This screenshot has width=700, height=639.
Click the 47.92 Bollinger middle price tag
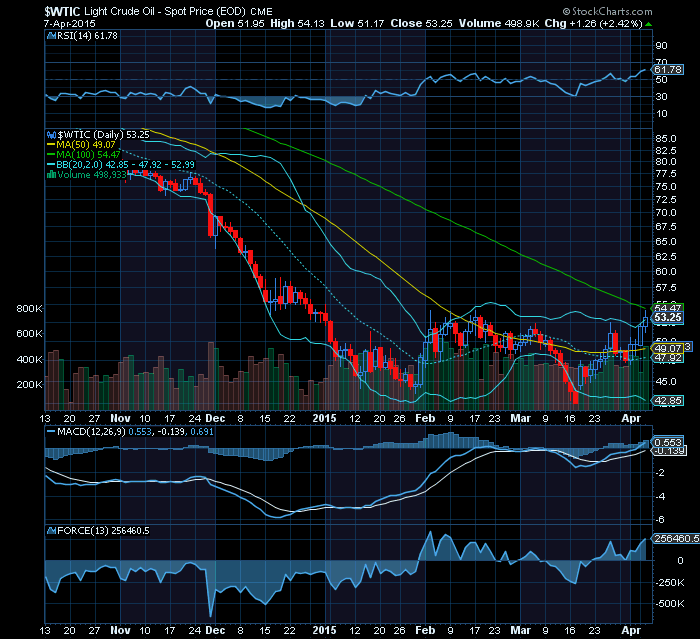(x=668, y=358)
